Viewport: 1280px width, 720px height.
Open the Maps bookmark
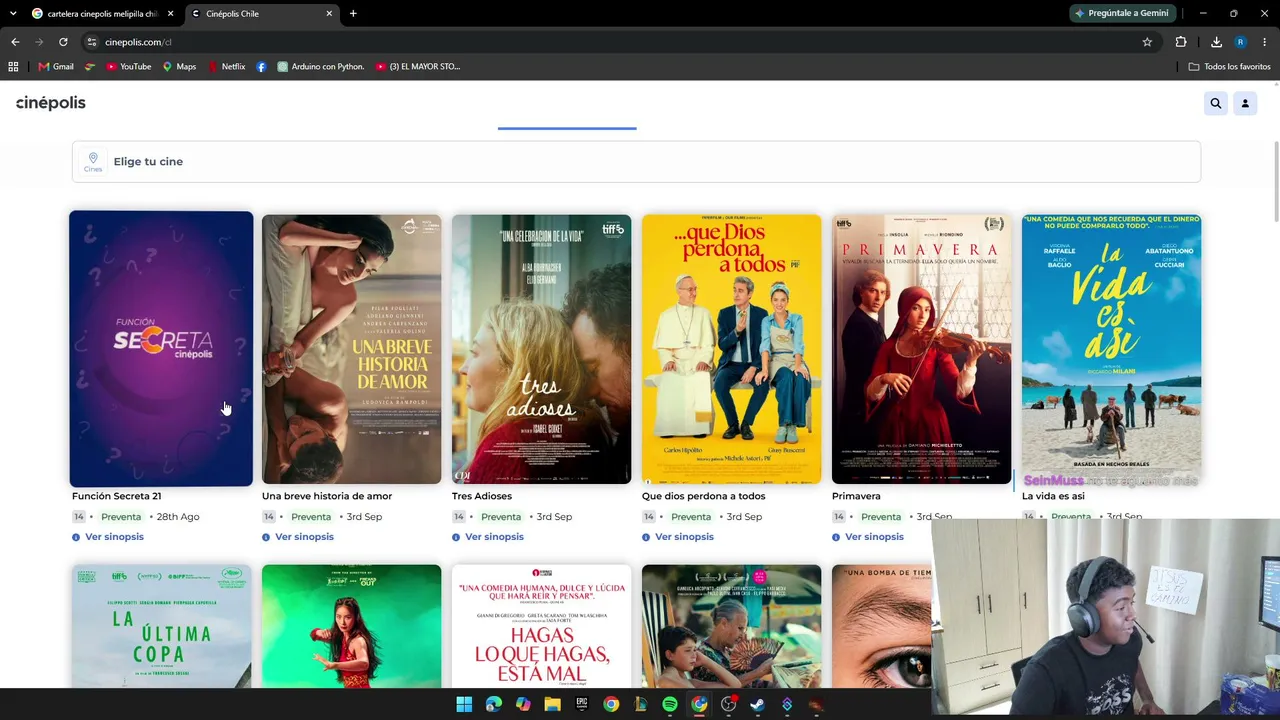(179, 67)
